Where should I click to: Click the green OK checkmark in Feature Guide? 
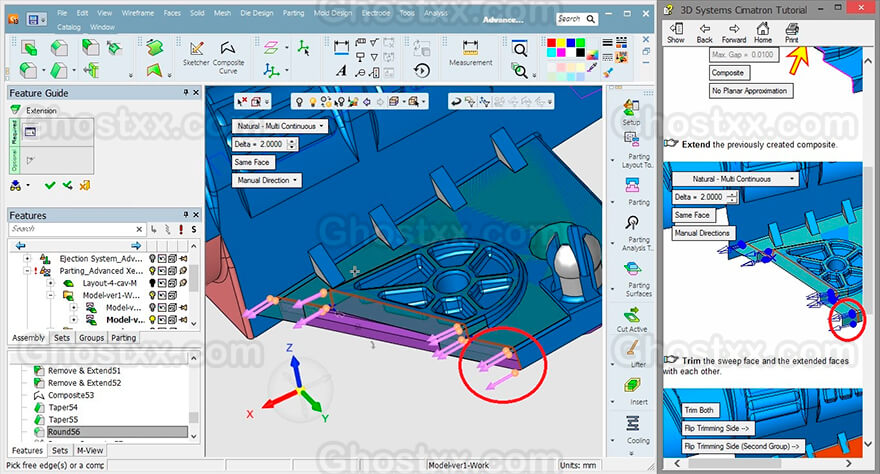[x=50, y=185]
